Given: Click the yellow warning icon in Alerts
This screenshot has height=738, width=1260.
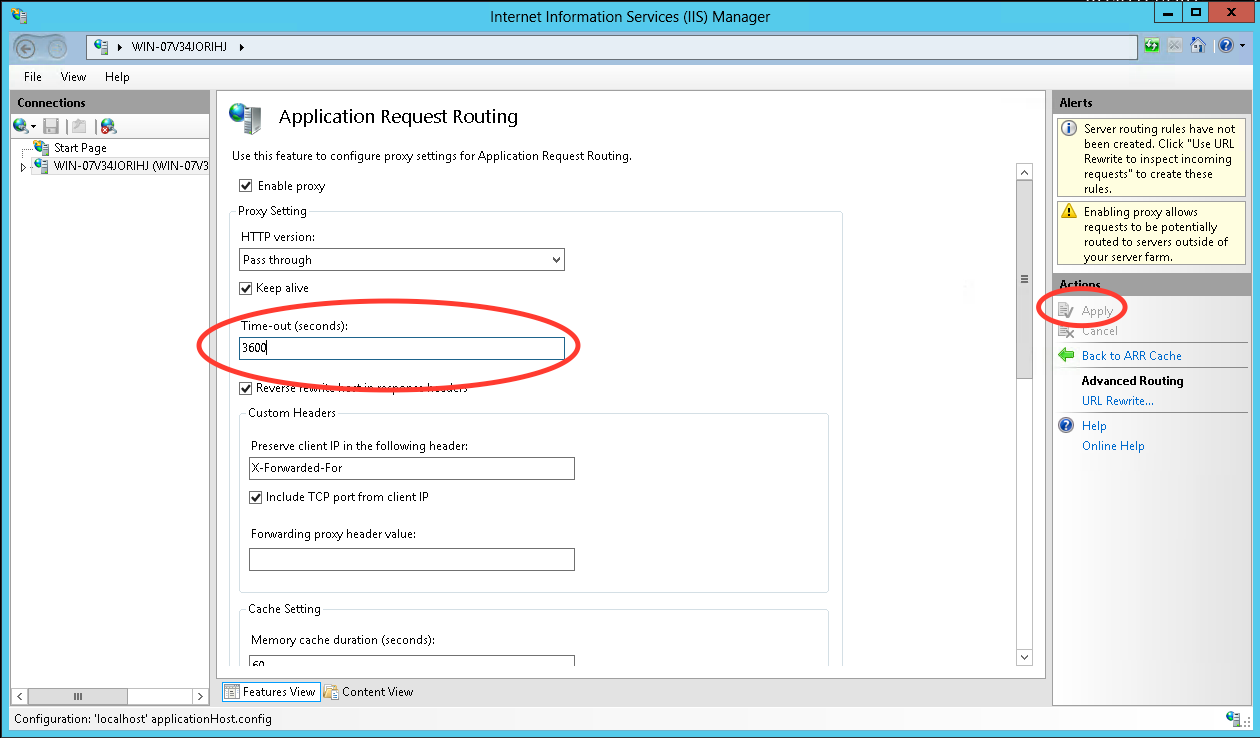Looking at the screenshot, I should pyautogui.click(x=1071, y=212).
